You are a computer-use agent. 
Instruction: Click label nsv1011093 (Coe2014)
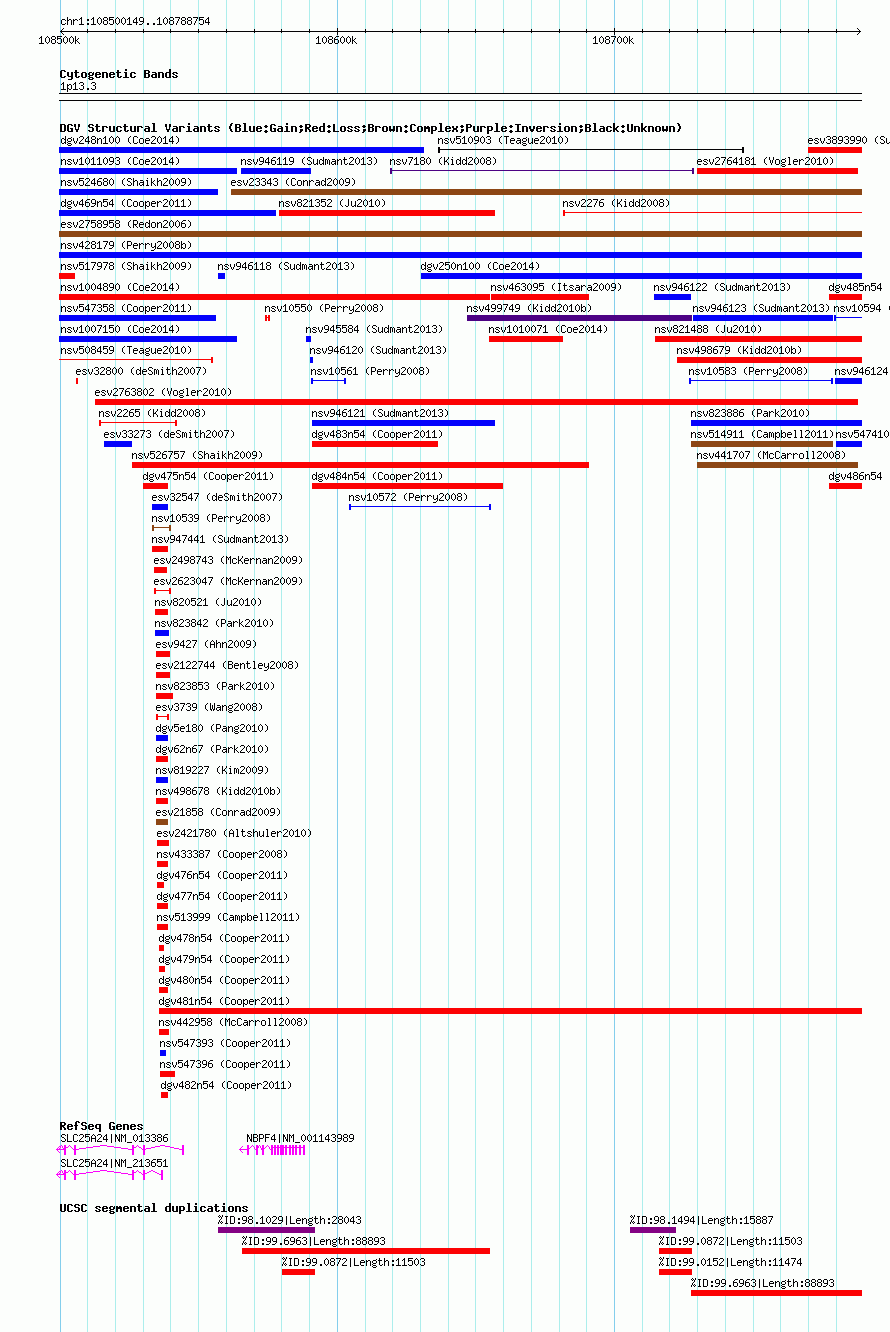pos(120,161)
